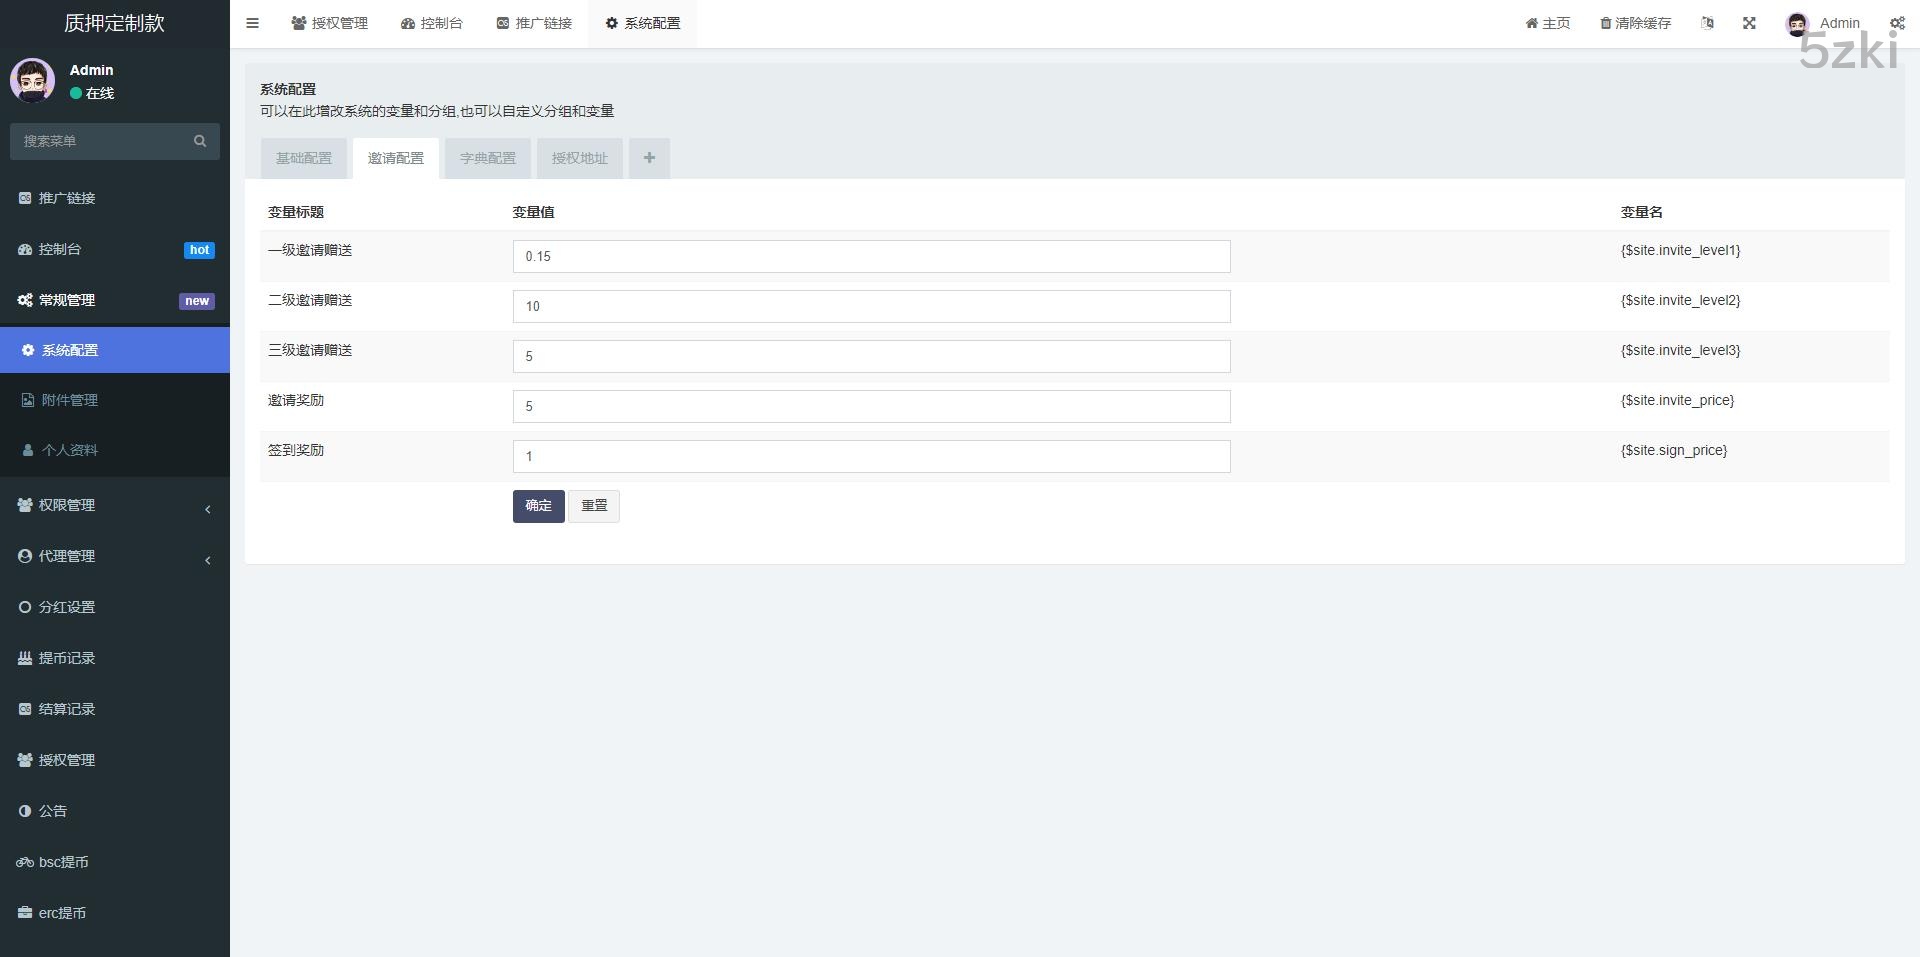This screenshot has width=1920, height=957.
Task: Open the 授权地址 tab
Action: 580,158
